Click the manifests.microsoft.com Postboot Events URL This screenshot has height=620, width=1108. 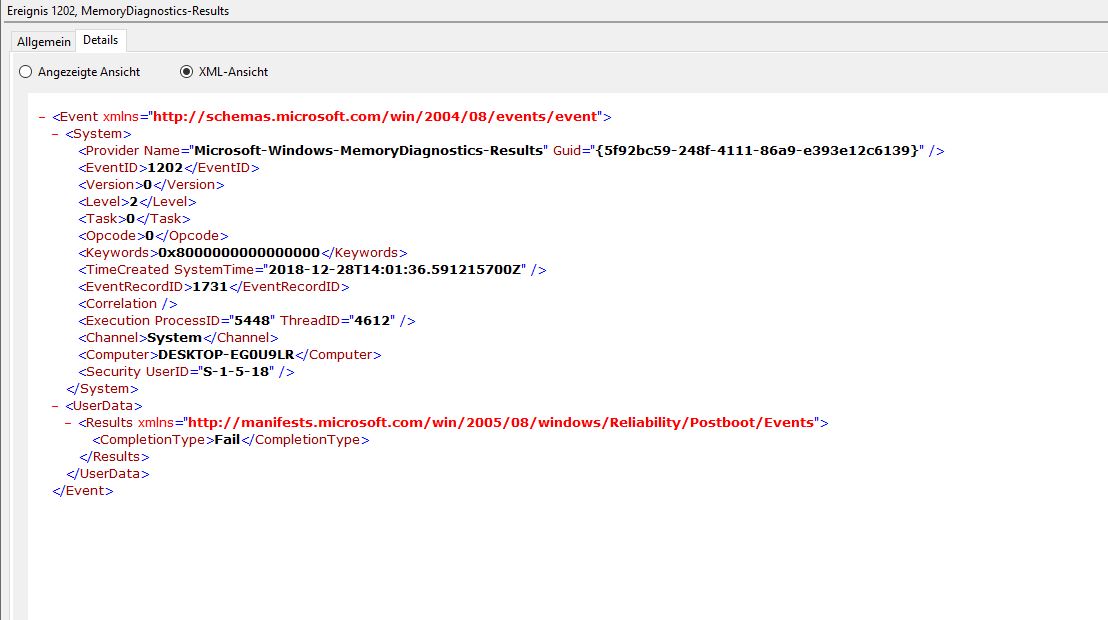point(501,423)
